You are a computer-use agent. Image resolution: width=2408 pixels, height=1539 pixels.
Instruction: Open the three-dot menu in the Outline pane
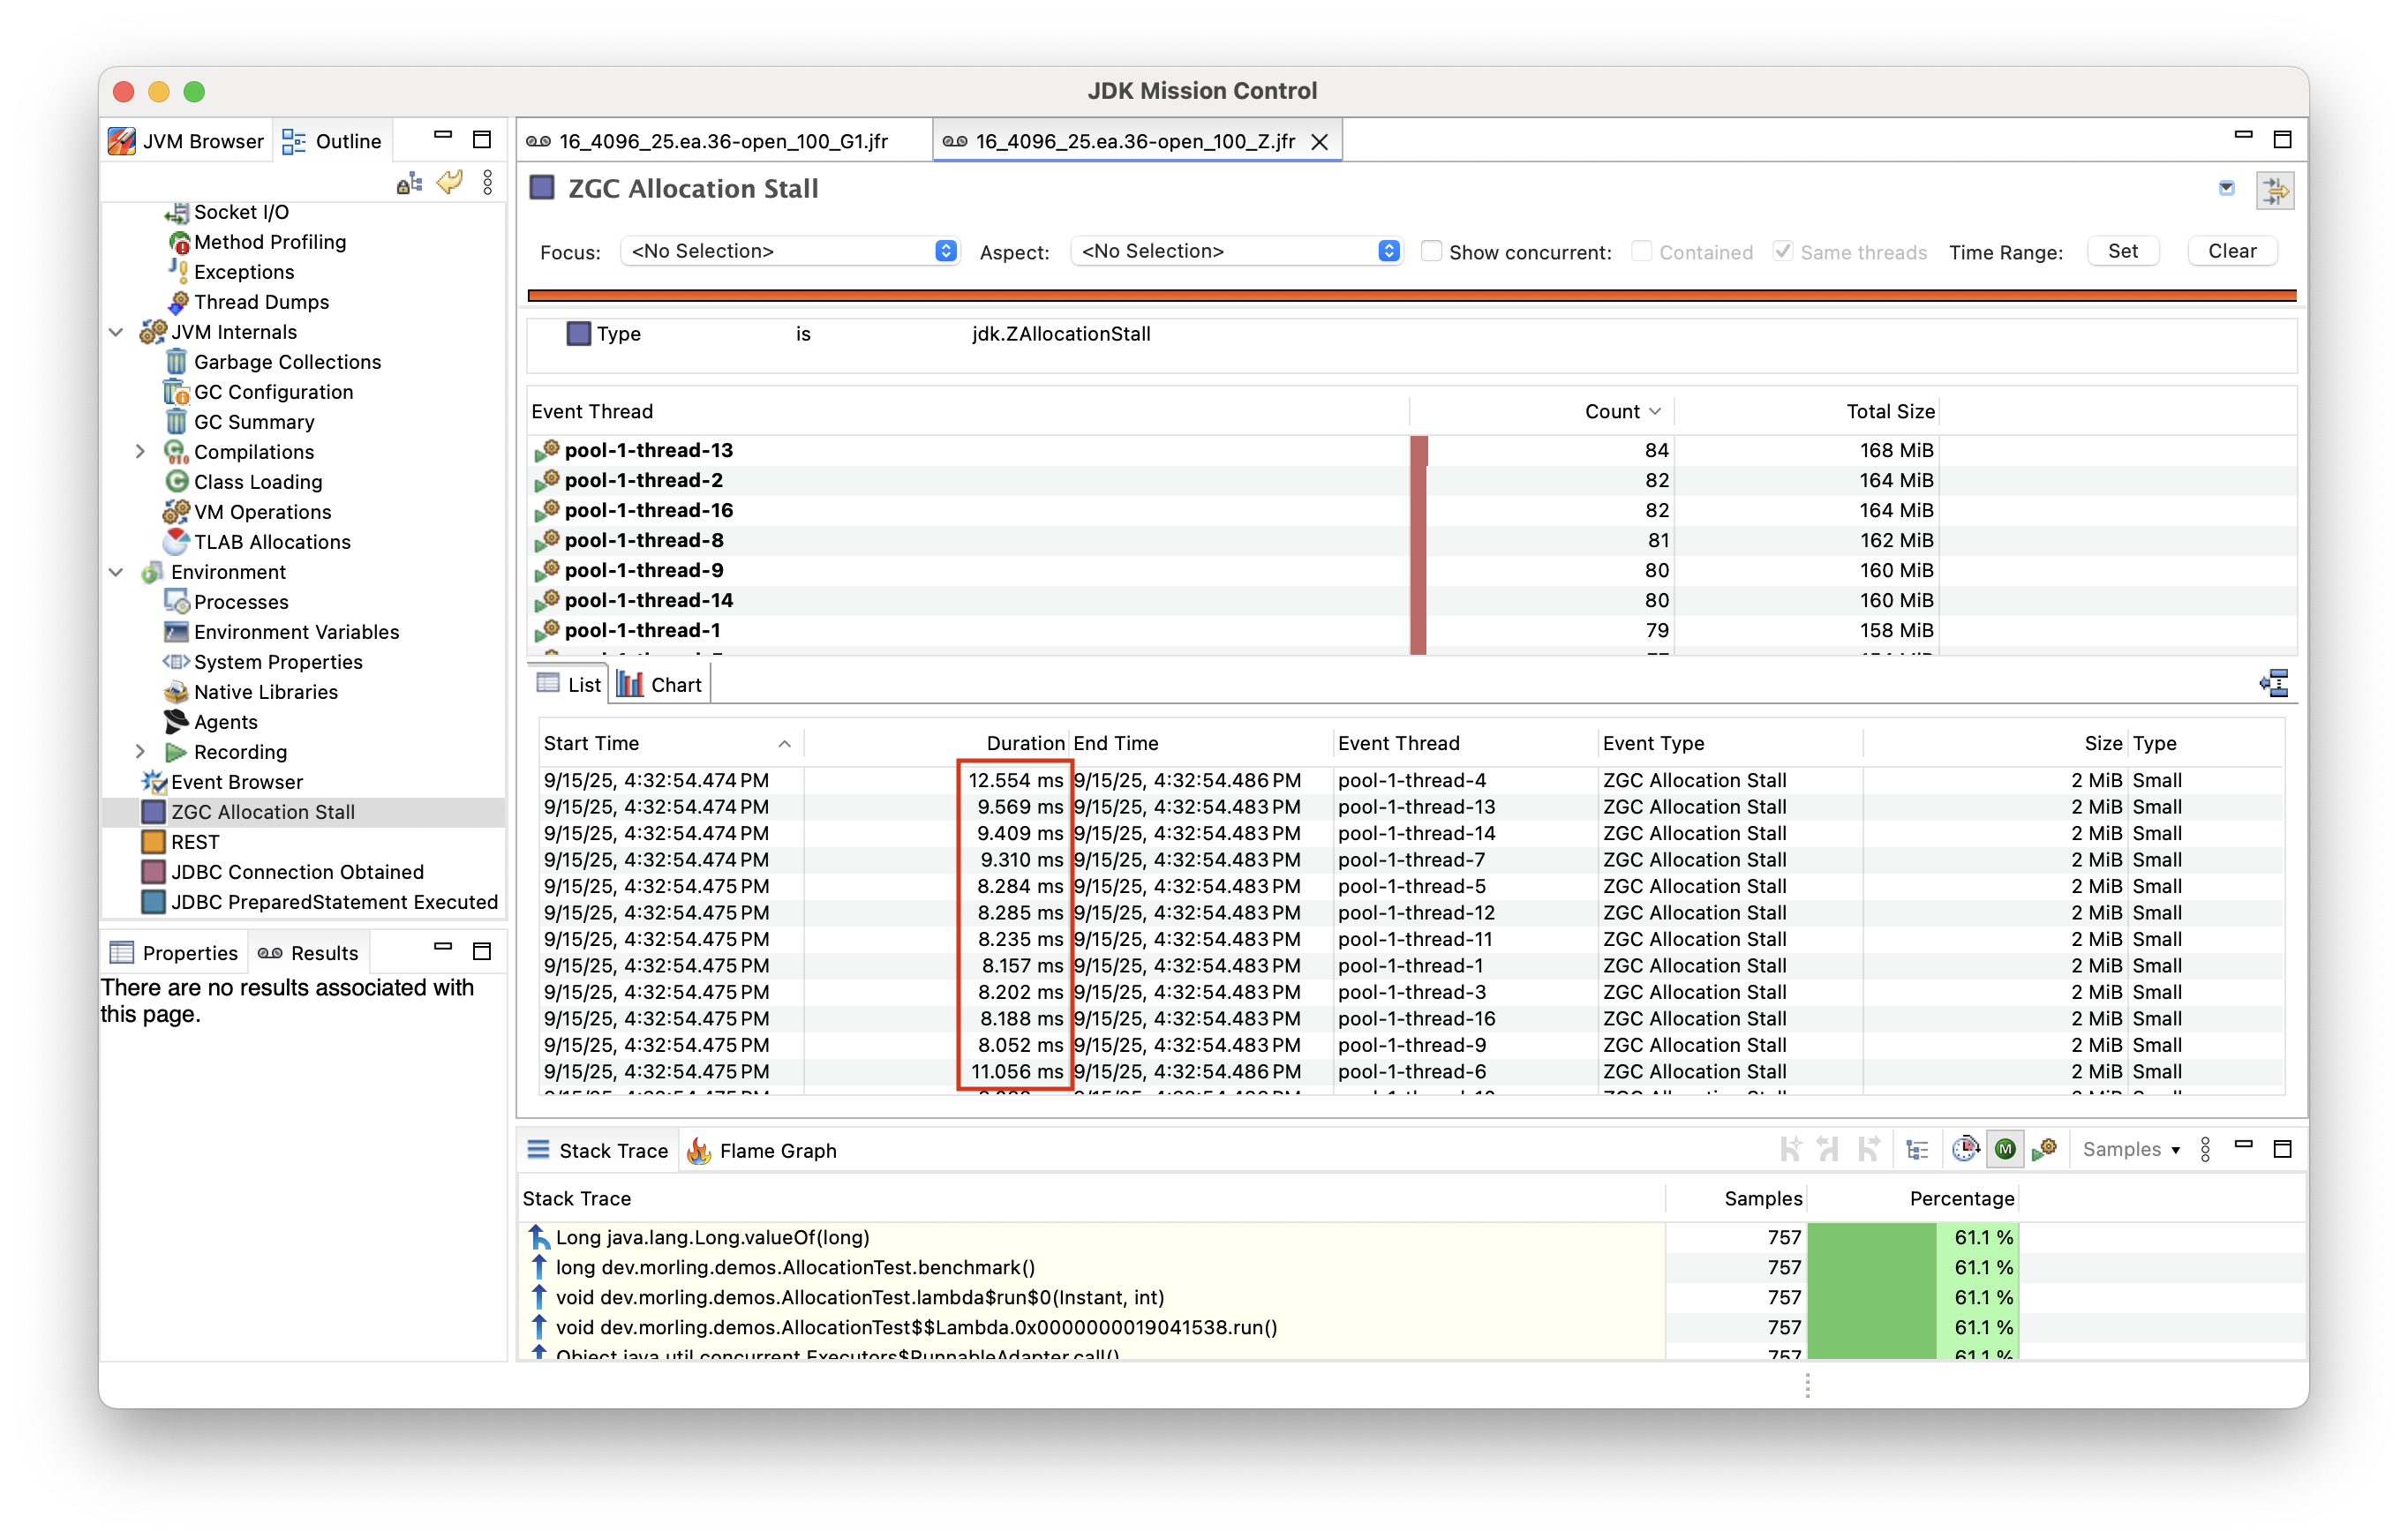[487, 183]
